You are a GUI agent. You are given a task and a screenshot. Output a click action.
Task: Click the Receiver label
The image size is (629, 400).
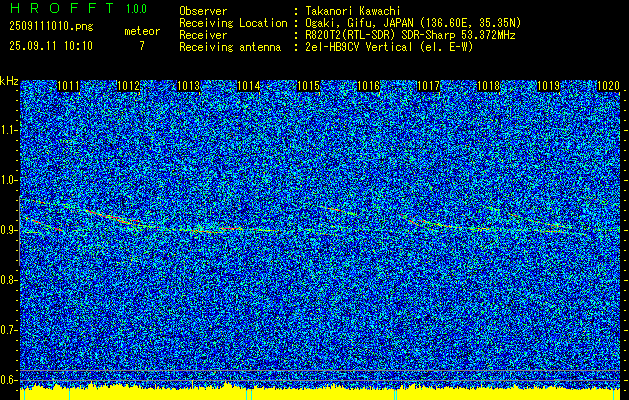pos(203,35)
